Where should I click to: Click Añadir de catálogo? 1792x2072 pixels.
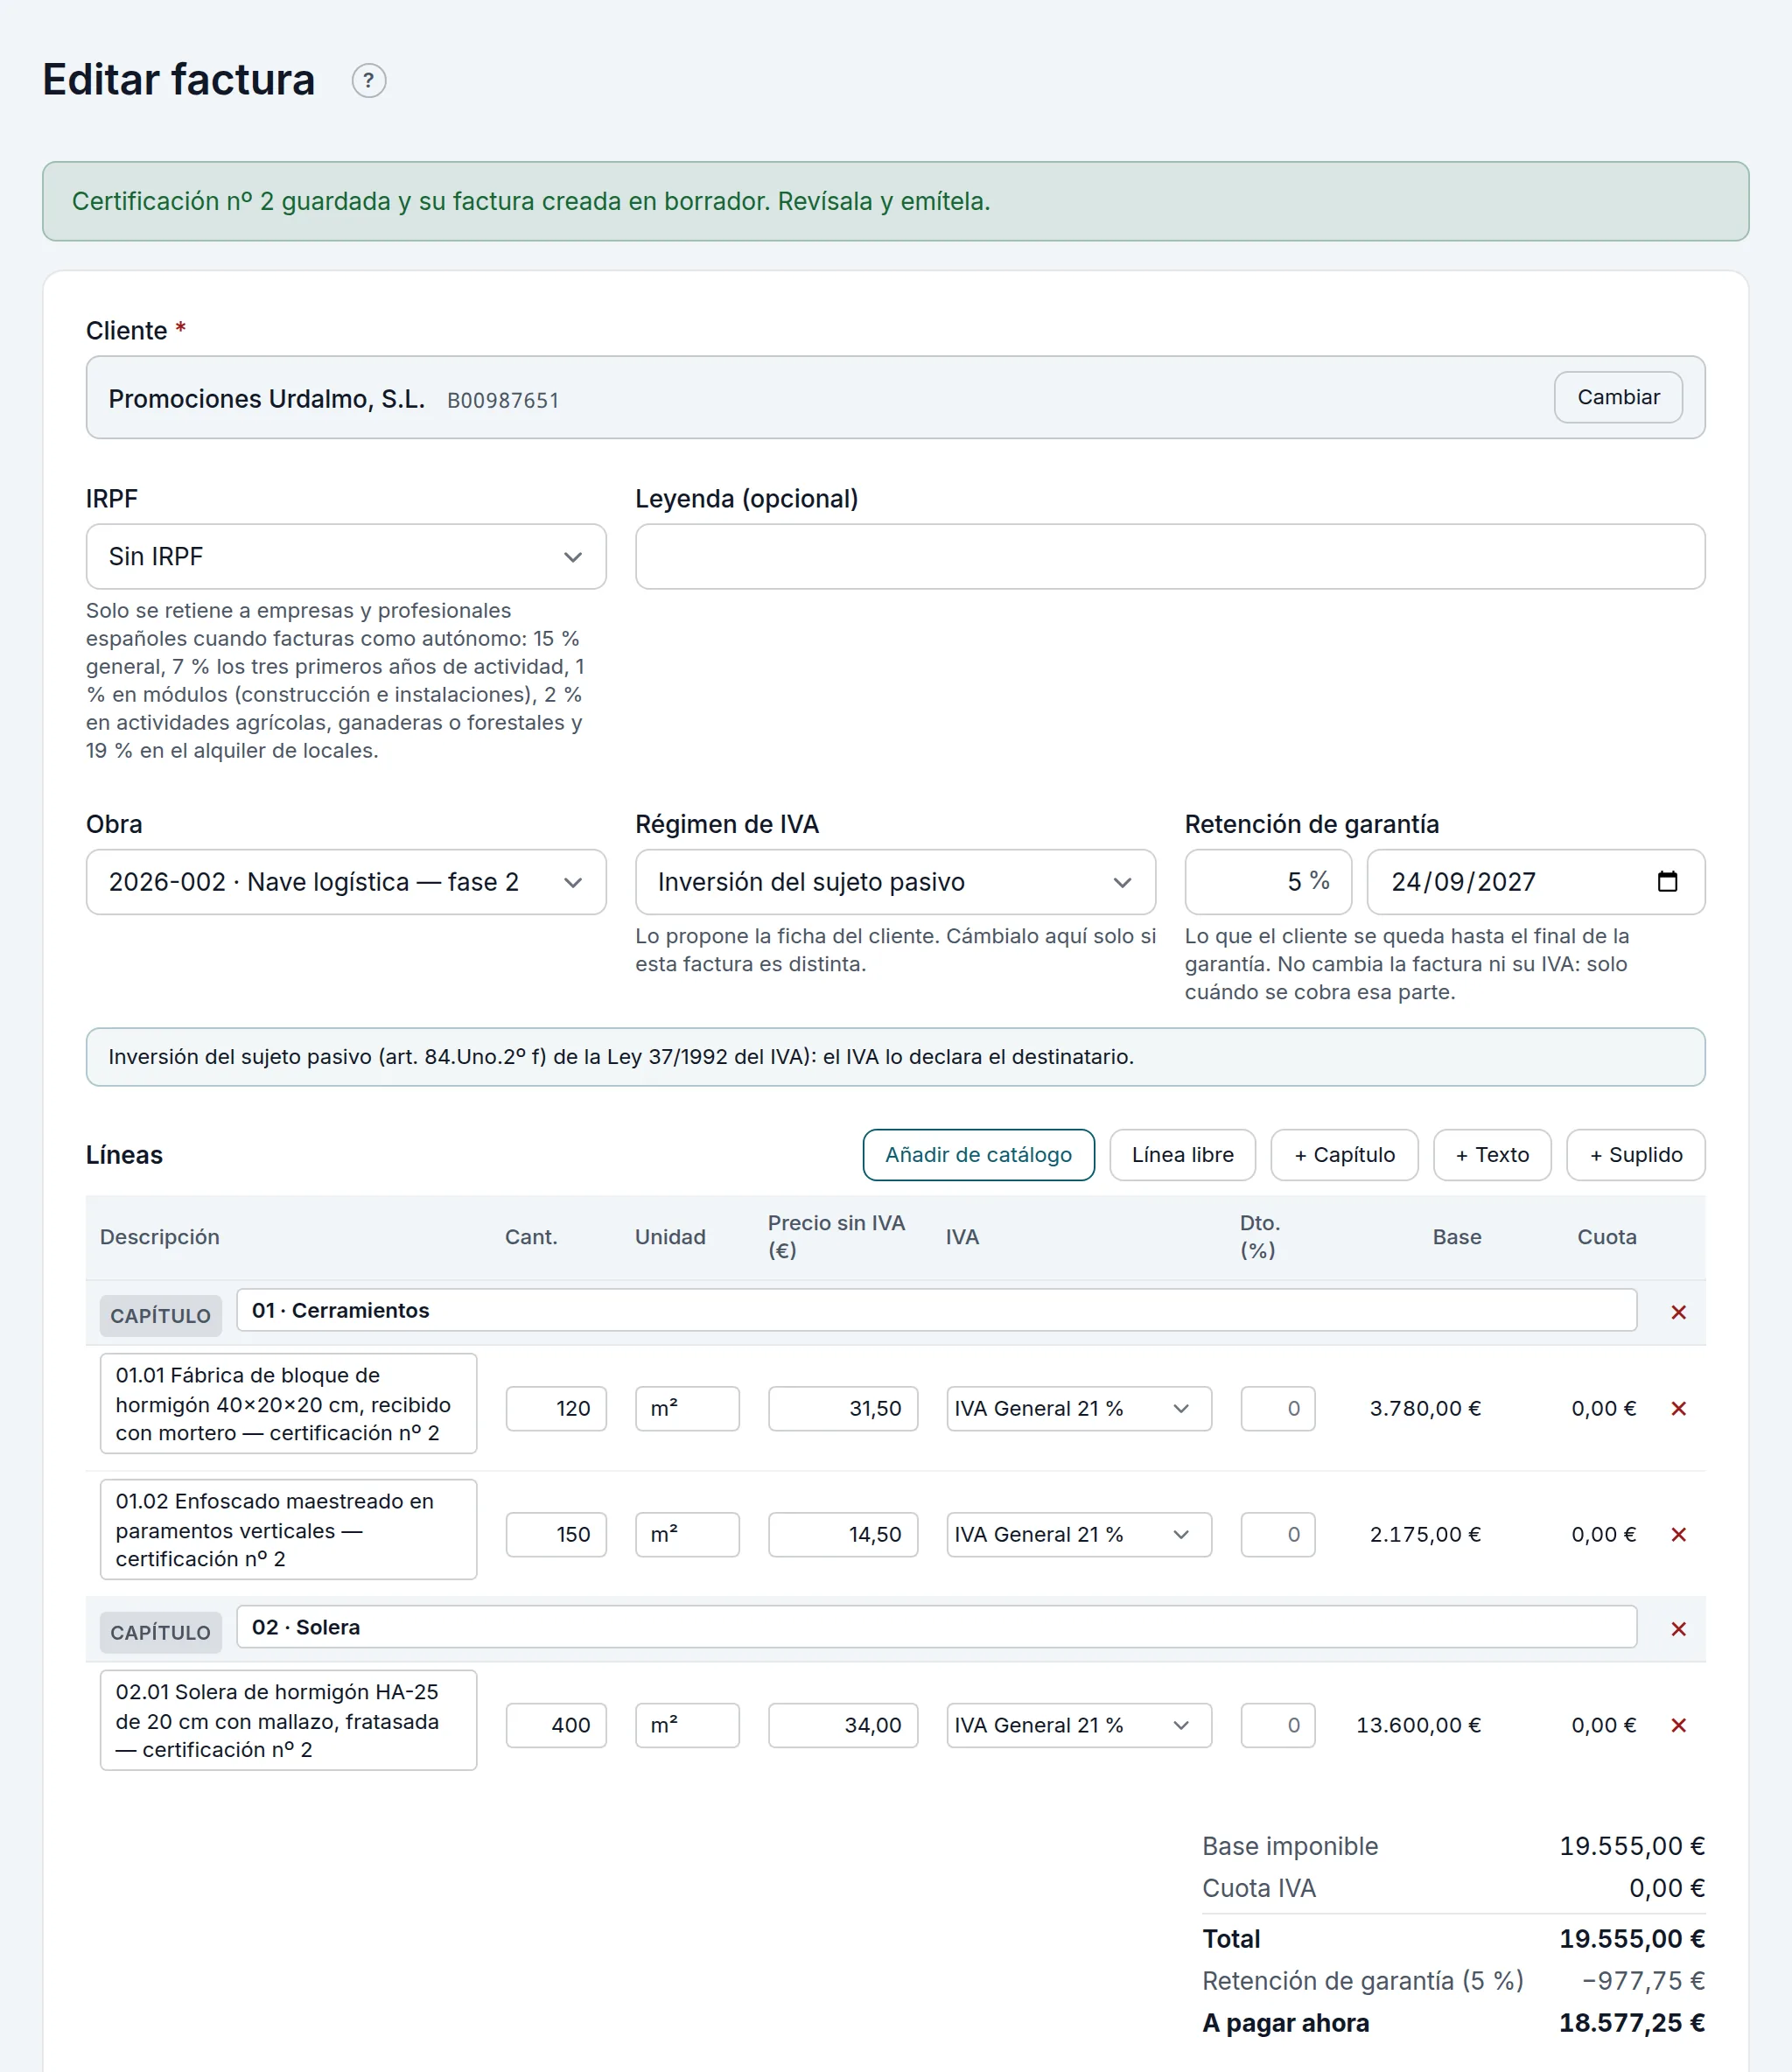(978, 1155)
